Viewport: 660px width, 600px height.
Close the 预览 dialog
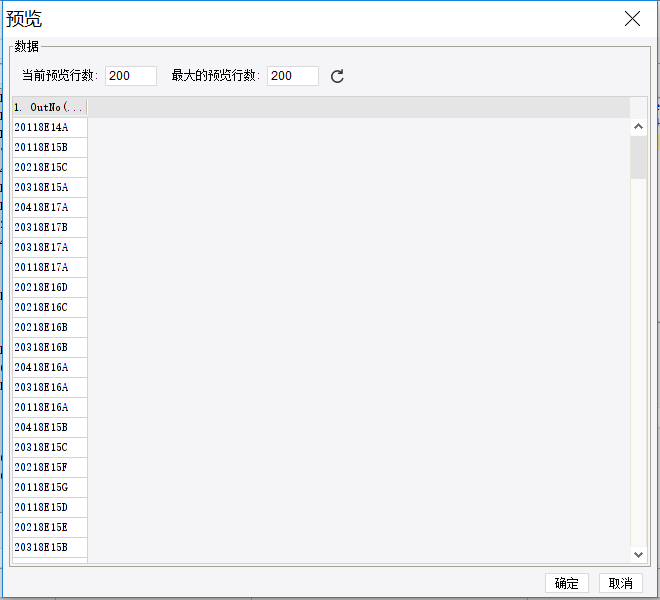tap(632, 19)
